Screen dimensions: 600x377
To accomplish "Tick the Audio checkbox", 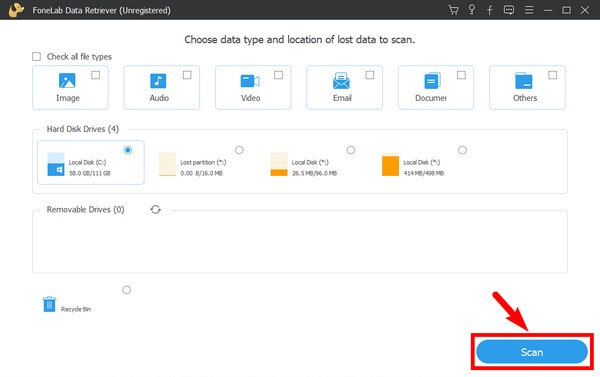I will click(187, 75).
